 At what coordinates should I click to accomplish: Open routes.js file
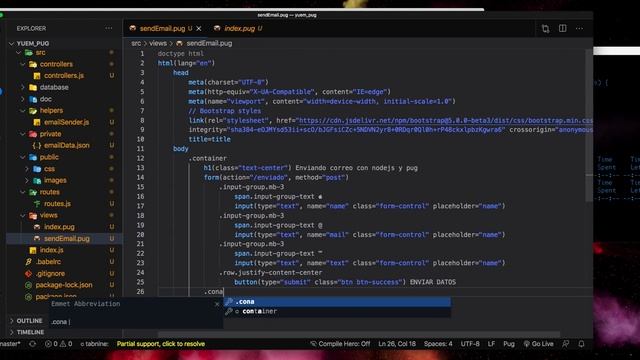click(x=57, y=204)
